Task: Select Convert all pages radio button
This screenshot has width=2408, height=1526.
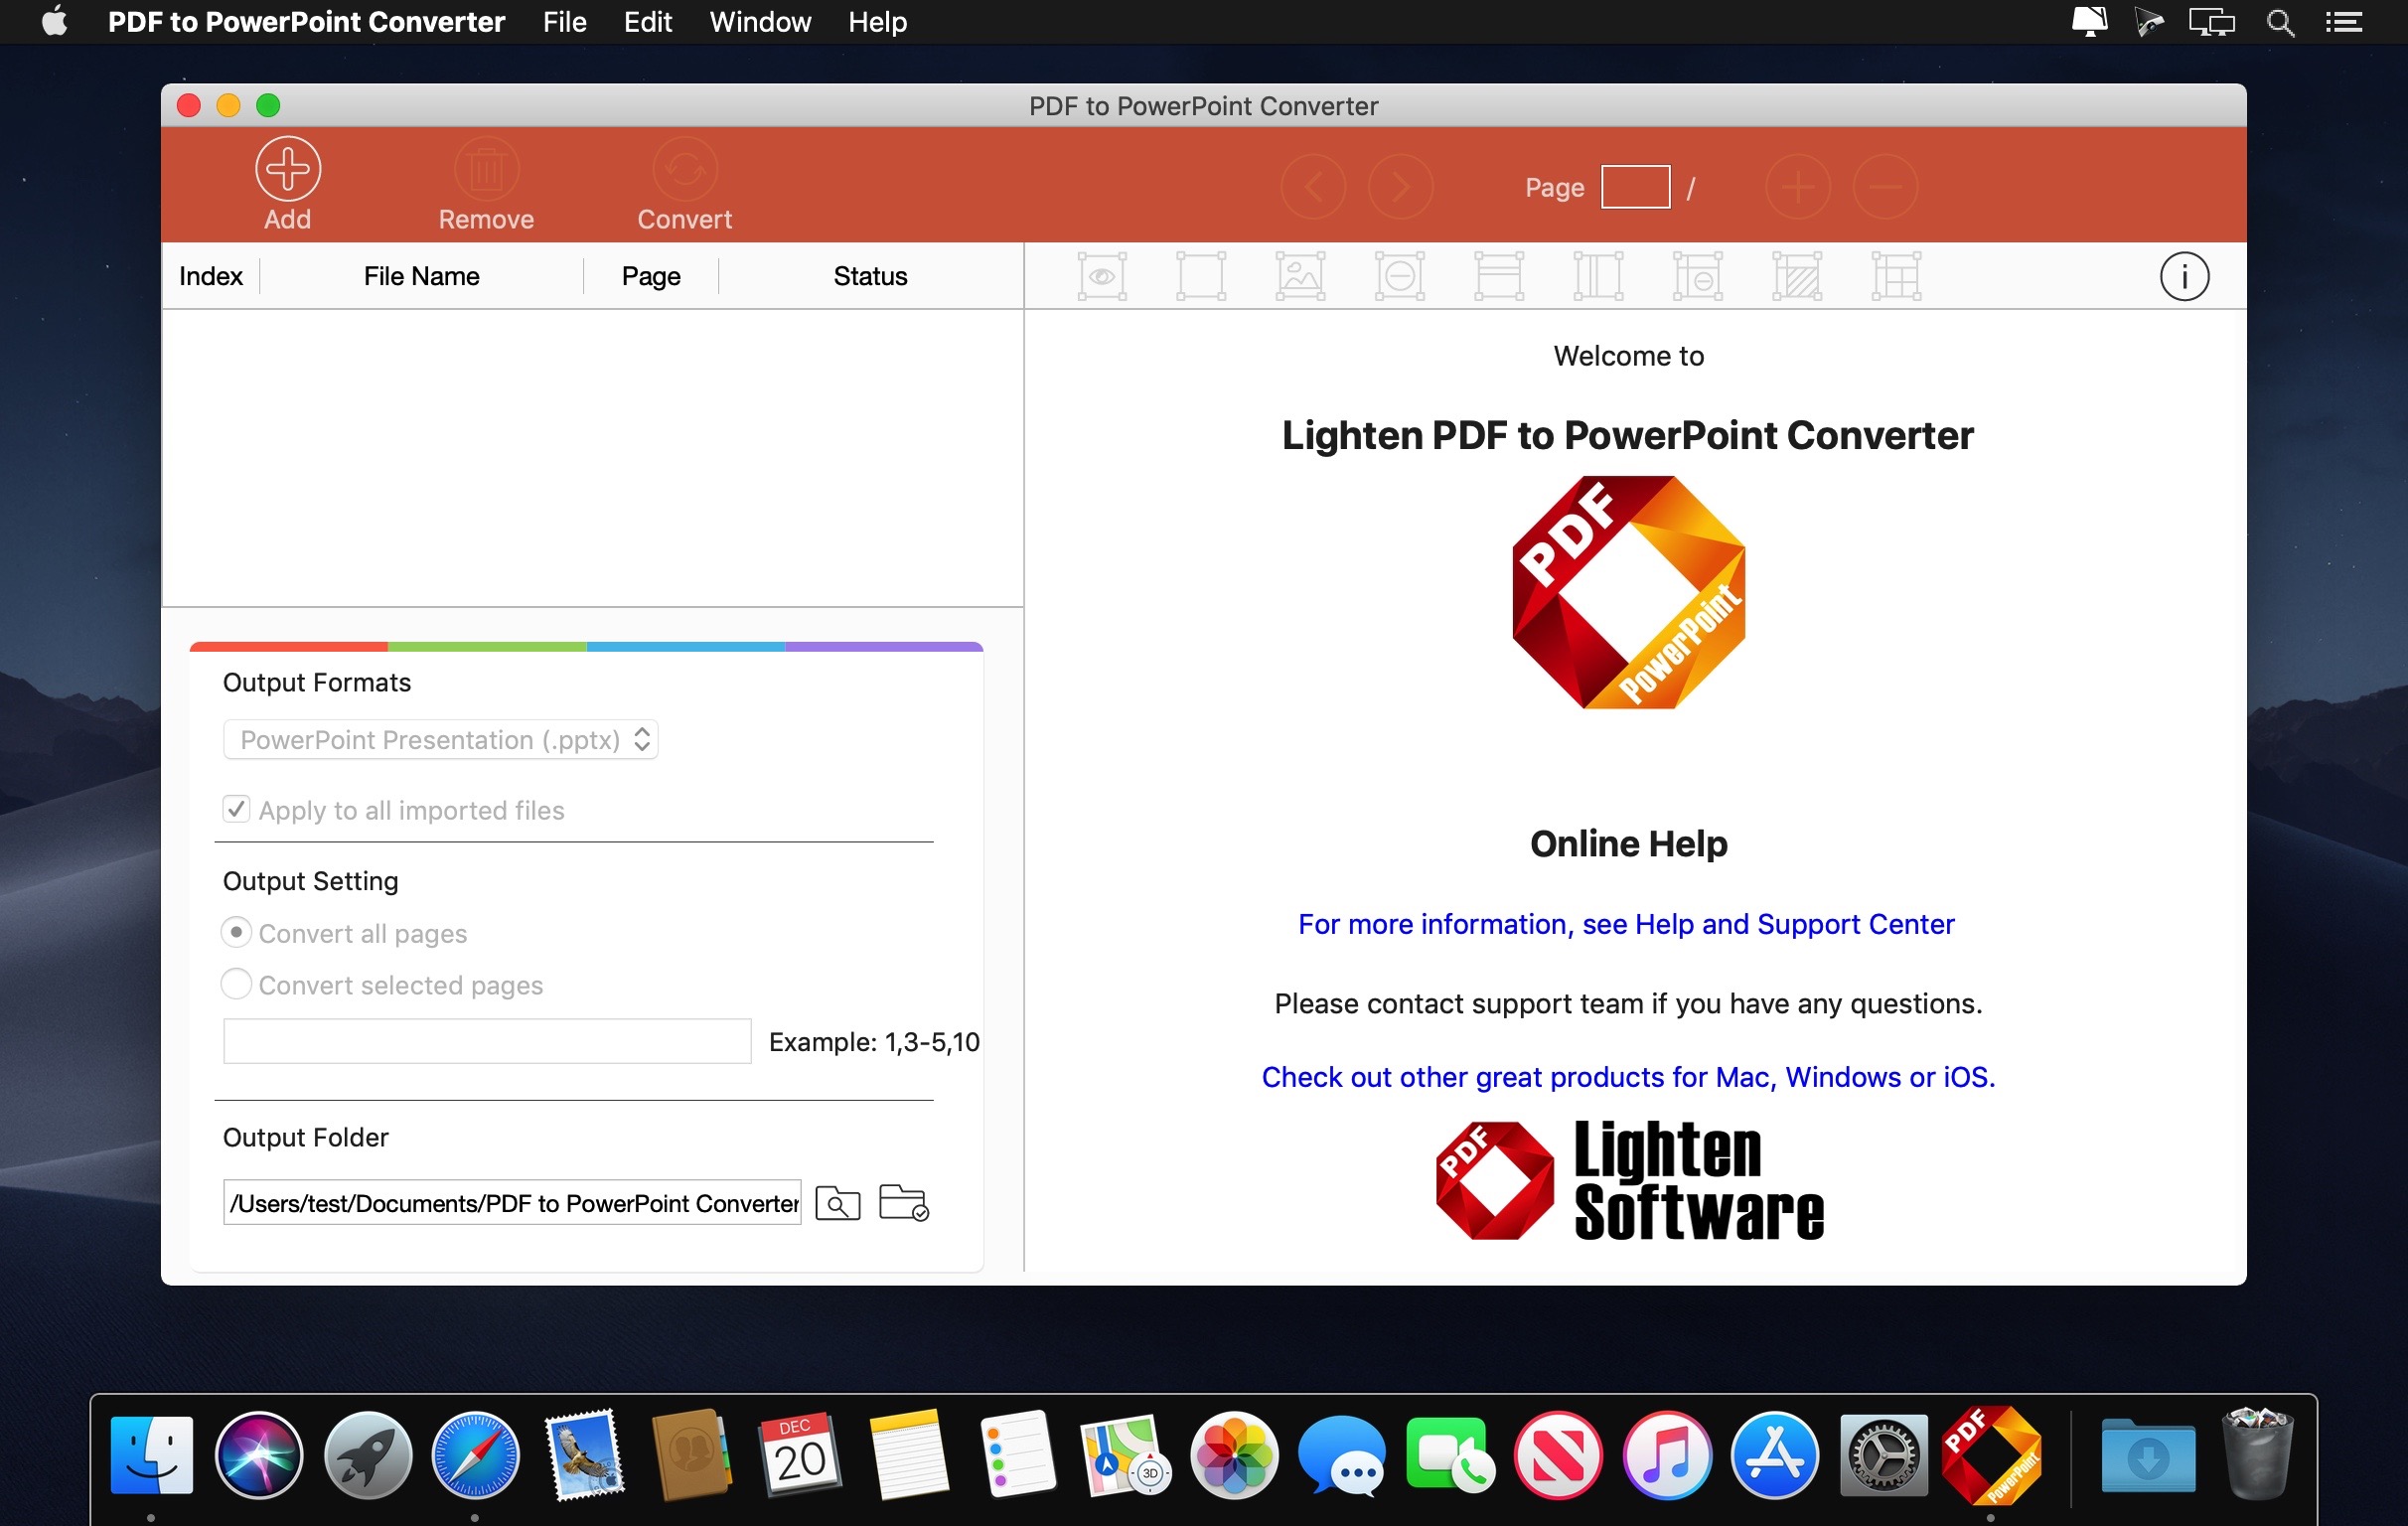Action: point(236,932)
